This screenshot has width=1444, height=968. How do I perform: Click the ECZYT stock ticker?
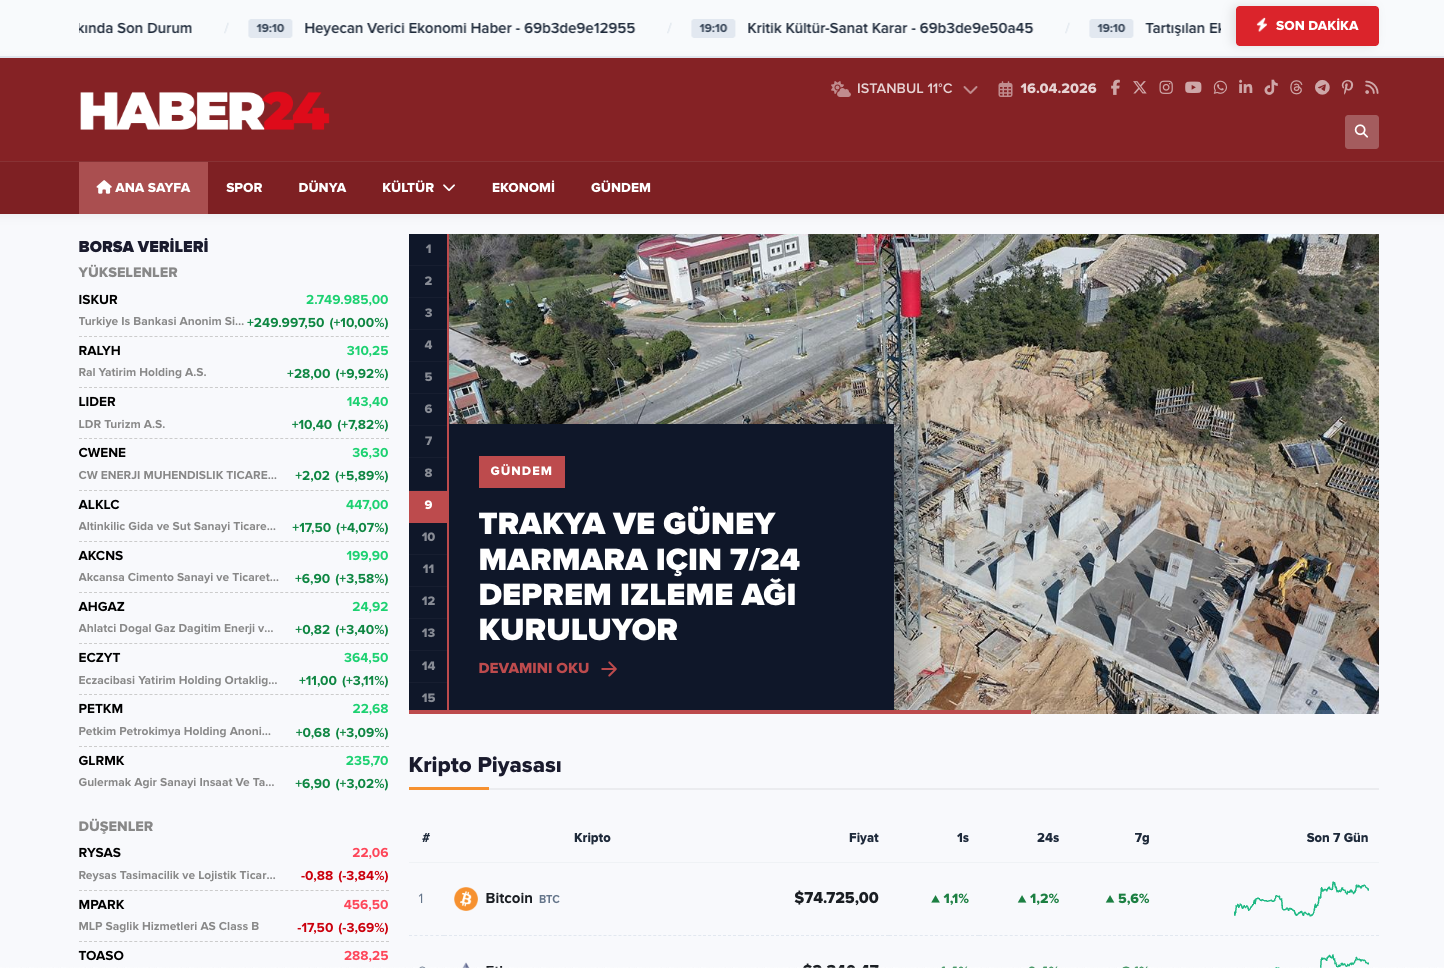(99, 658)
